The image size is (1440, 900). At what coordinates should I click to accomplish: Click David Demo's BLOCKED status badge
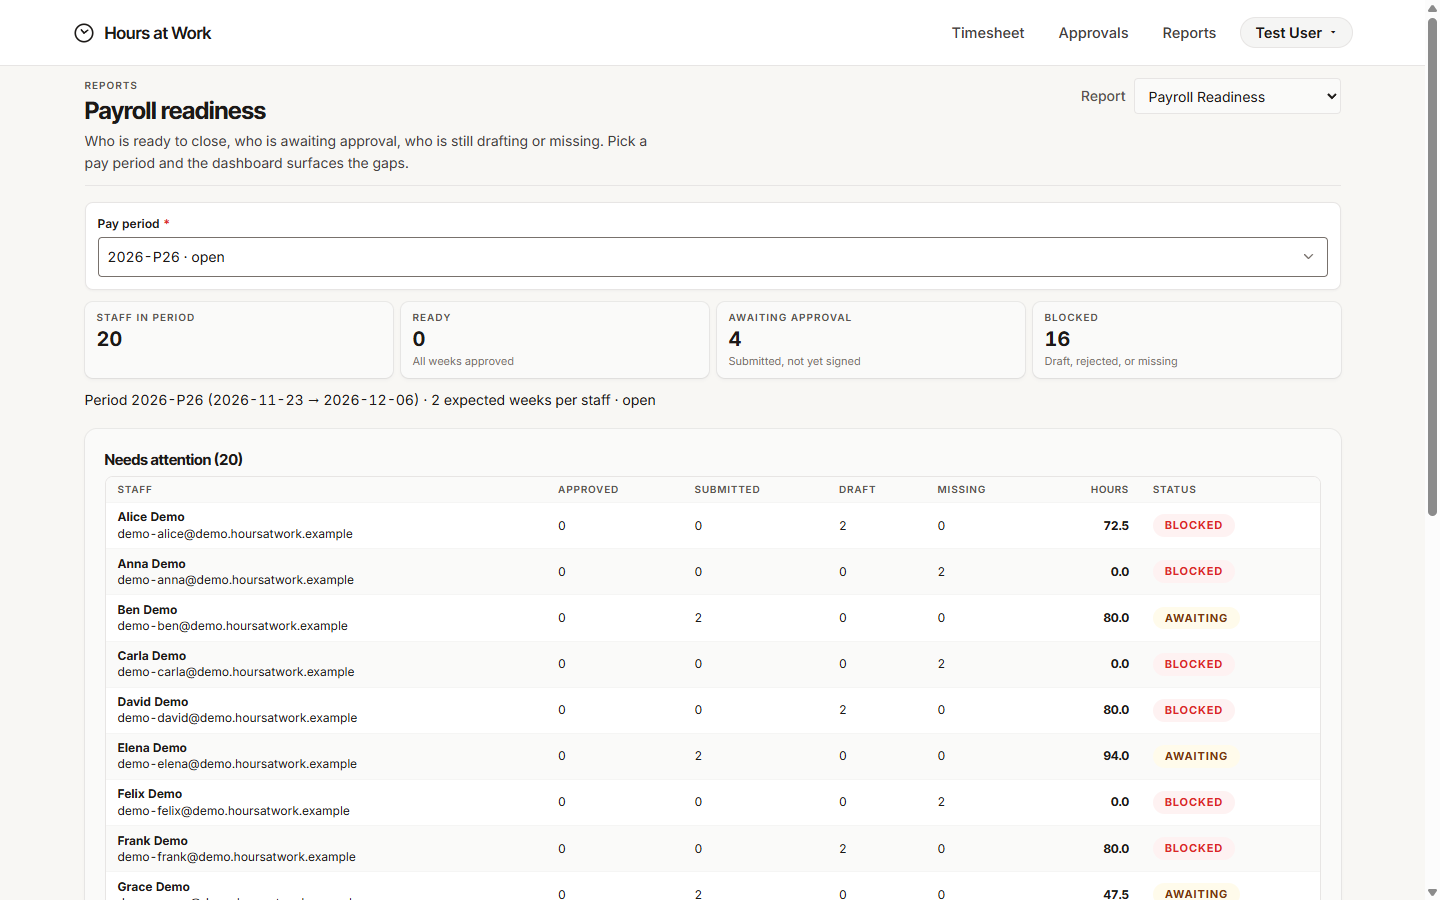[x=1193, y=710]
